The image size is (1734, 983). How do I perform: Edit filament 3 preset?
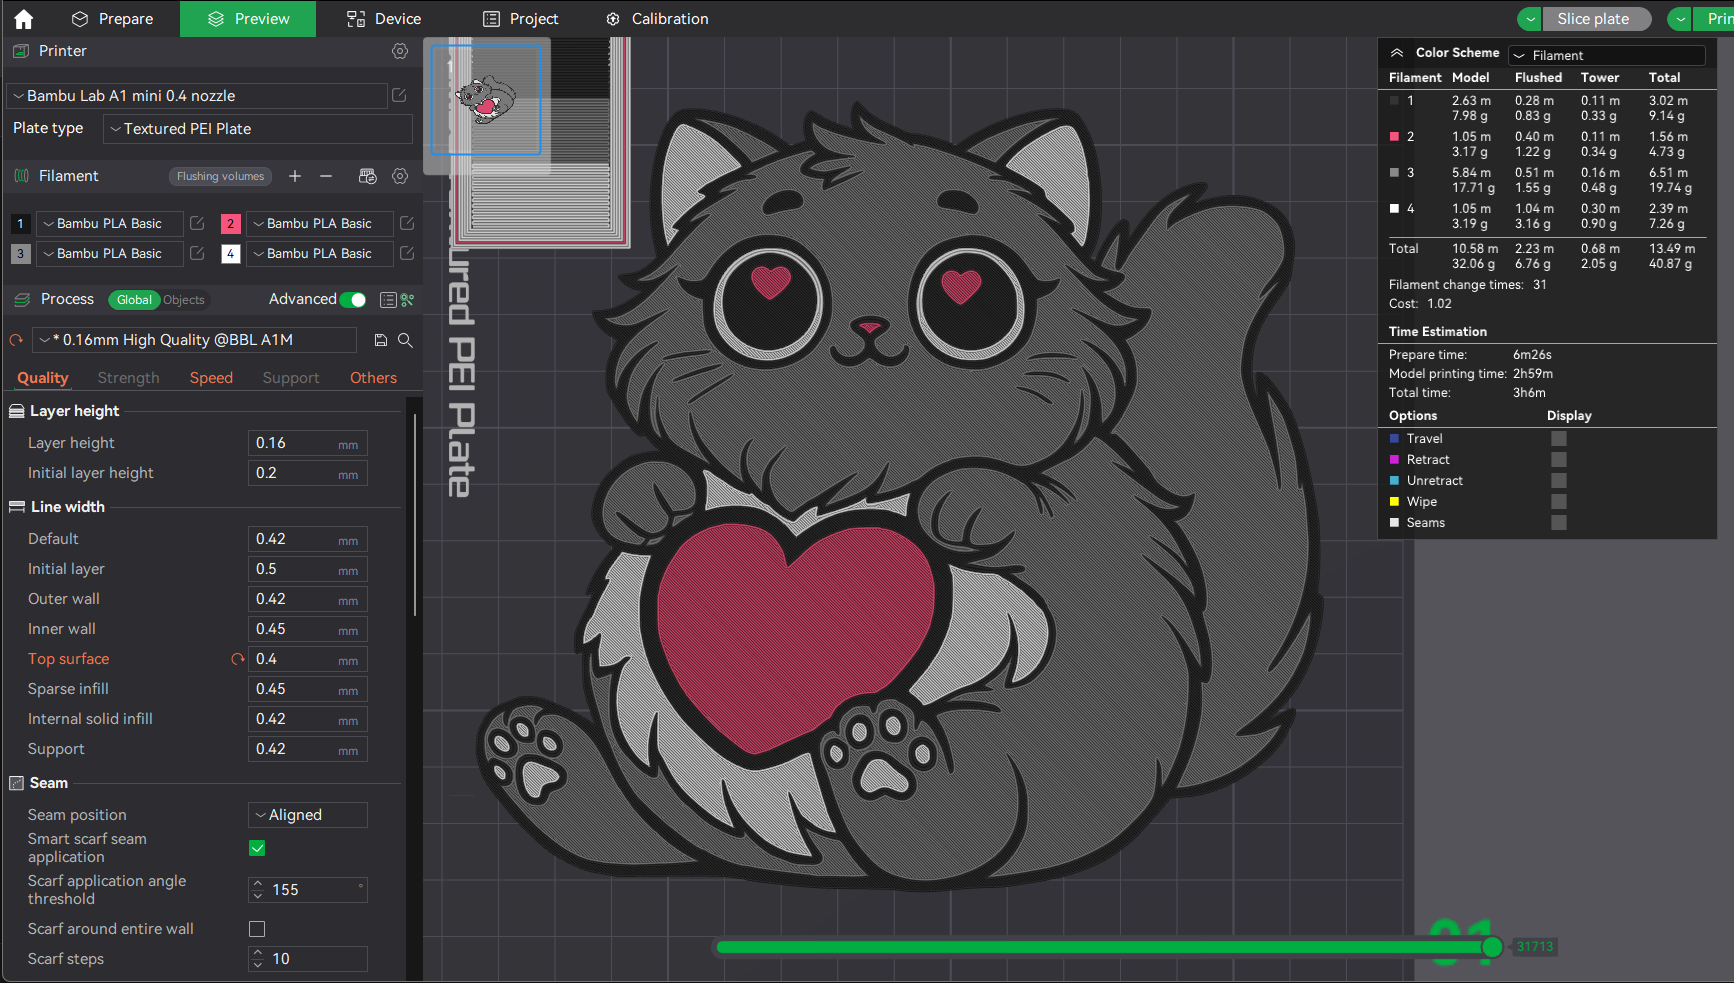coord(197,254)
